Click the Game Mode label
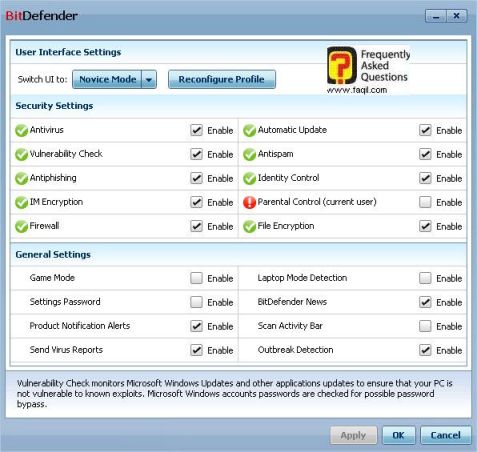The height and width of the screenshot is (452, 477). [52, 278]
